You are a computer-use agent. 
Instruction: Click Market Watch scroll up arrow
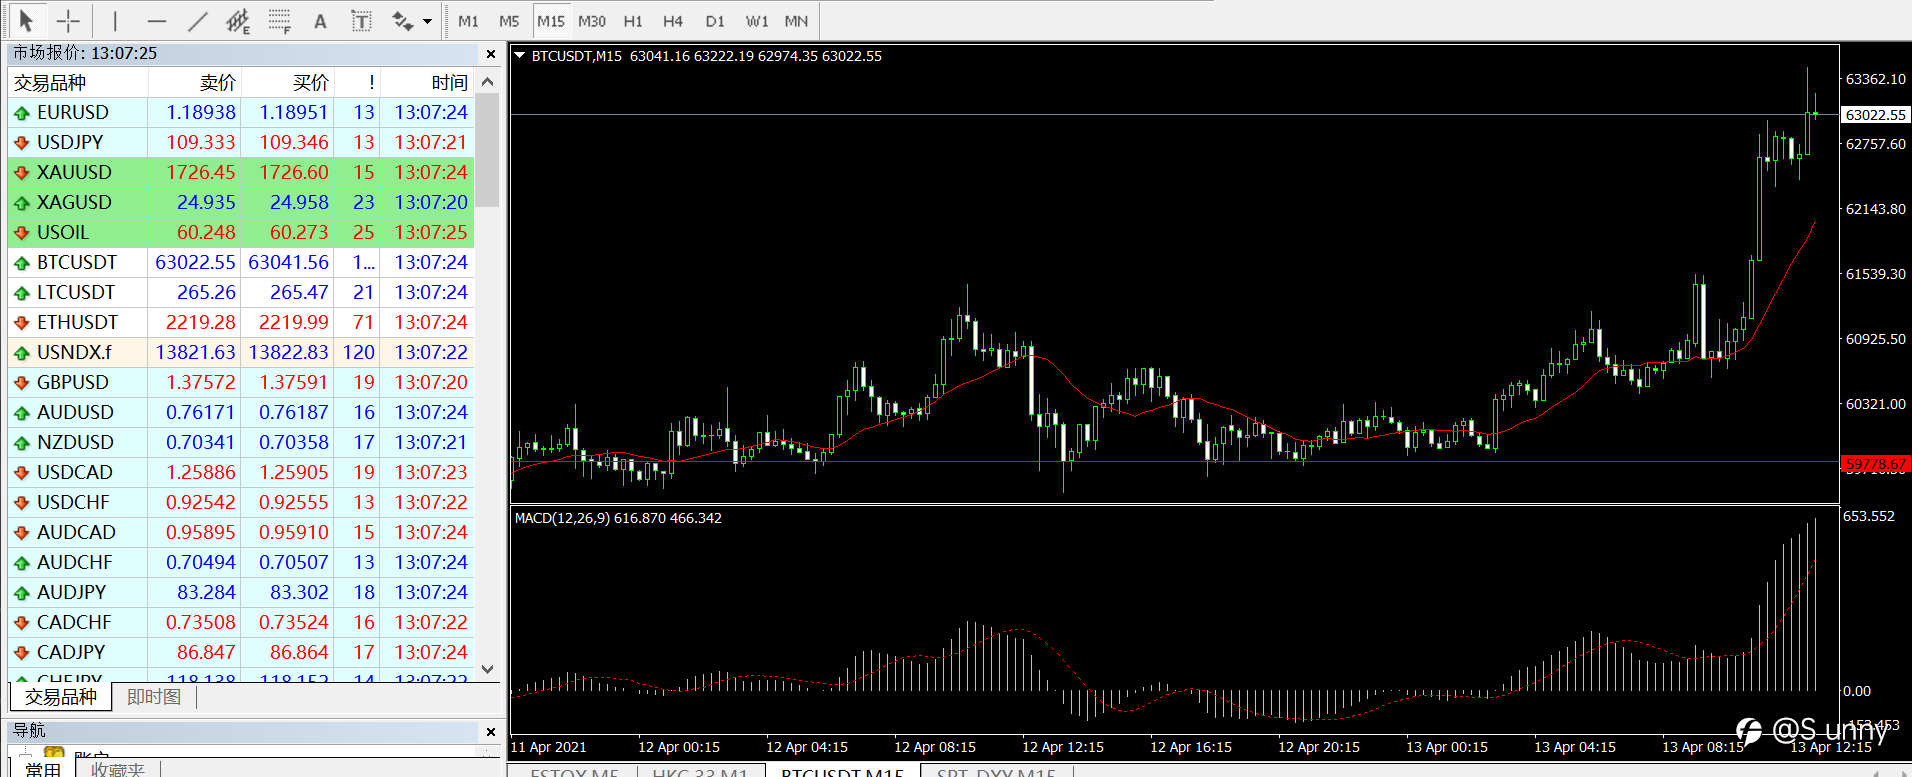pos(488,82)
